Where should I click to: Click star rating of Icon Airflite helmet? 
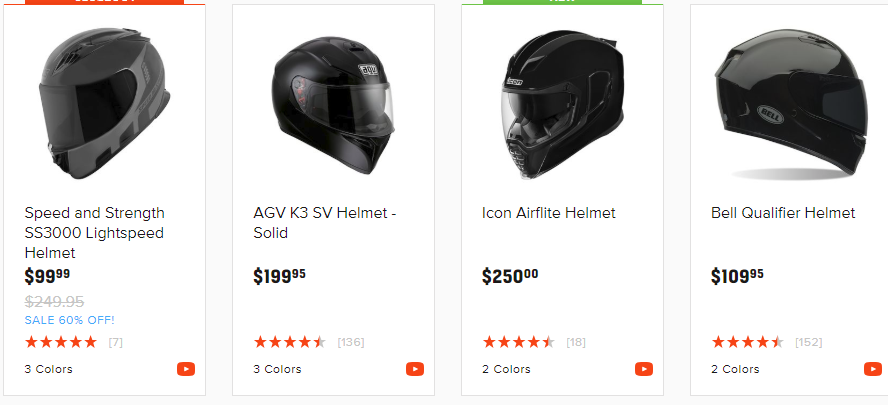[518, 342]
